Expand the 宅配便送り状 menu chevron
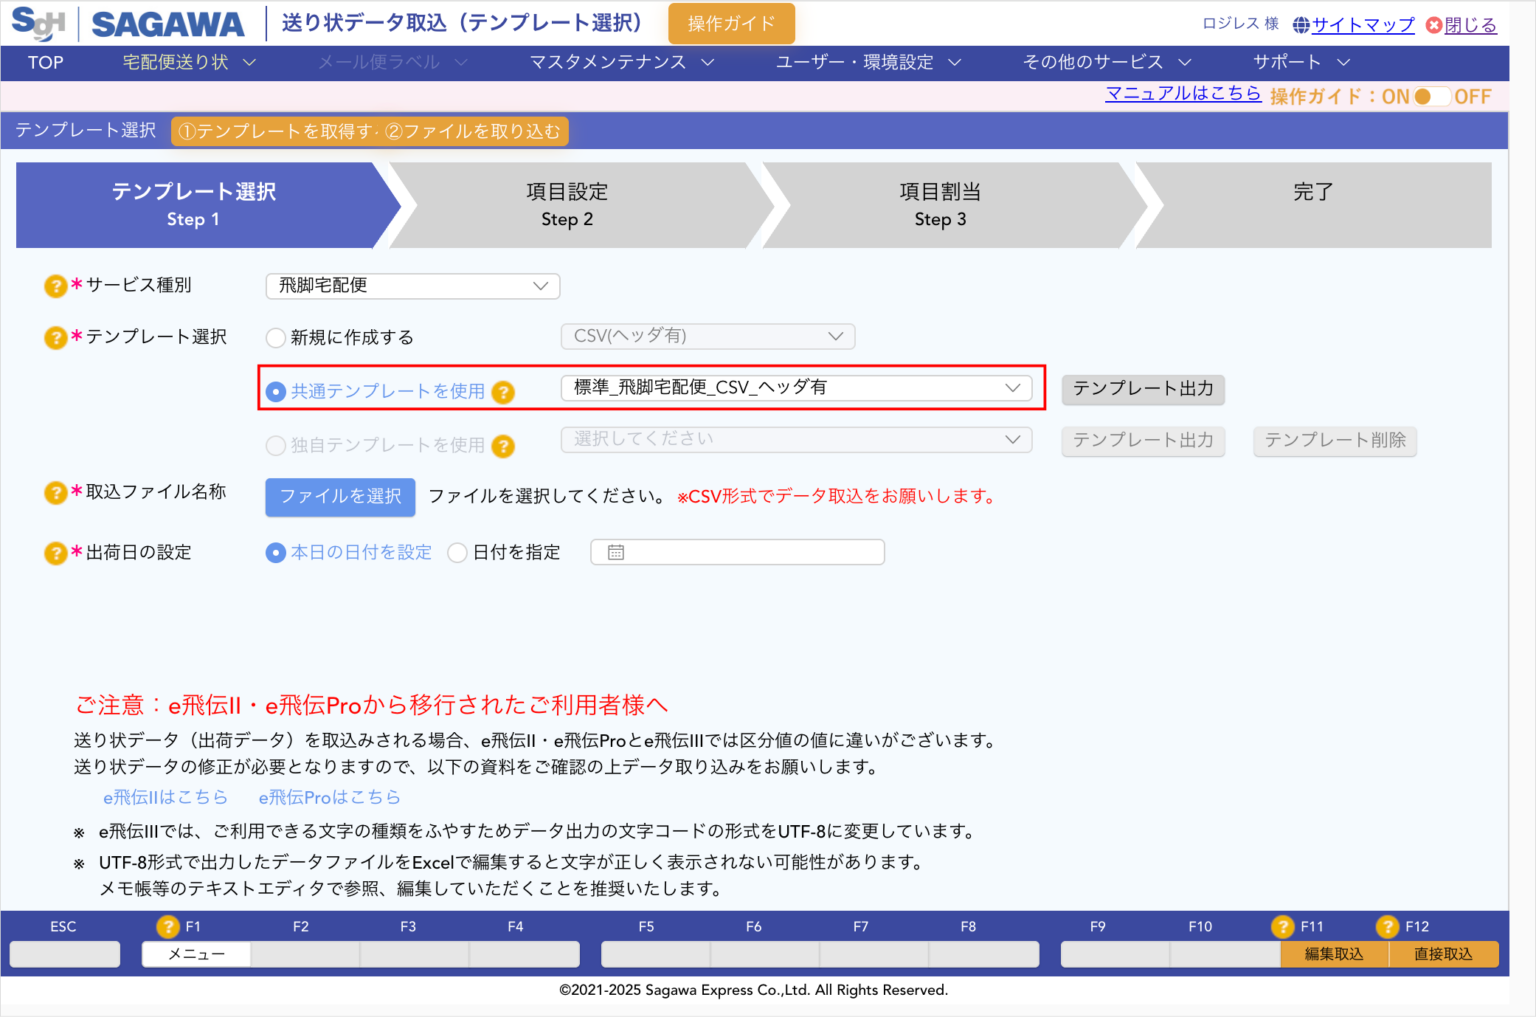The image size is (1536, 1017). pos(250,62)
